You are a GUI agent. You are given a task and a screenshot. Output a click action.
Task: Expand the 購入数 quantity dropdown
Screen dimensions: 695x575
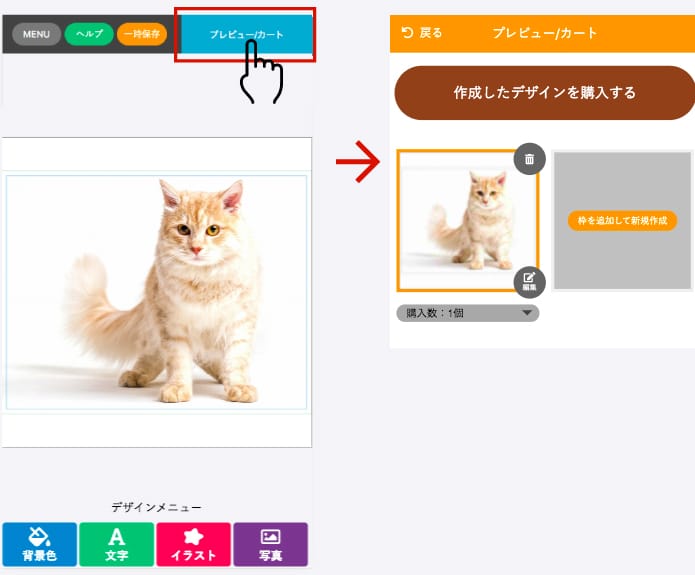468,313
